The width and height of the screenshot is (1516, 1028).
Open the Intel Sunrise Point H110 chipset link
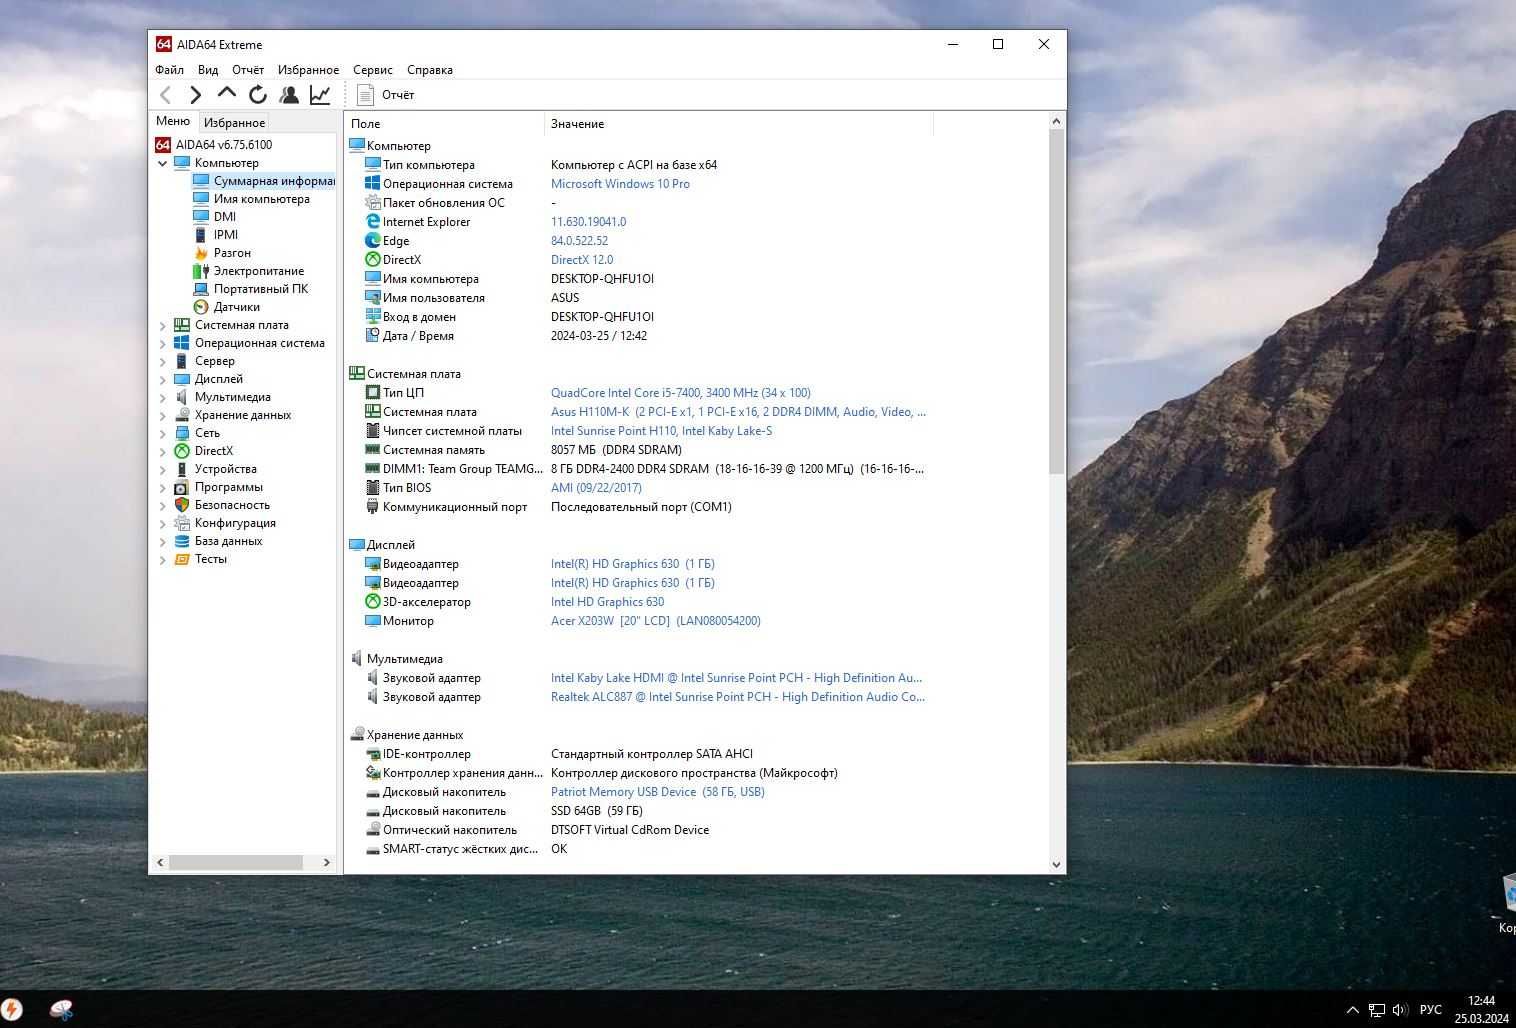[x=661, y=431]
